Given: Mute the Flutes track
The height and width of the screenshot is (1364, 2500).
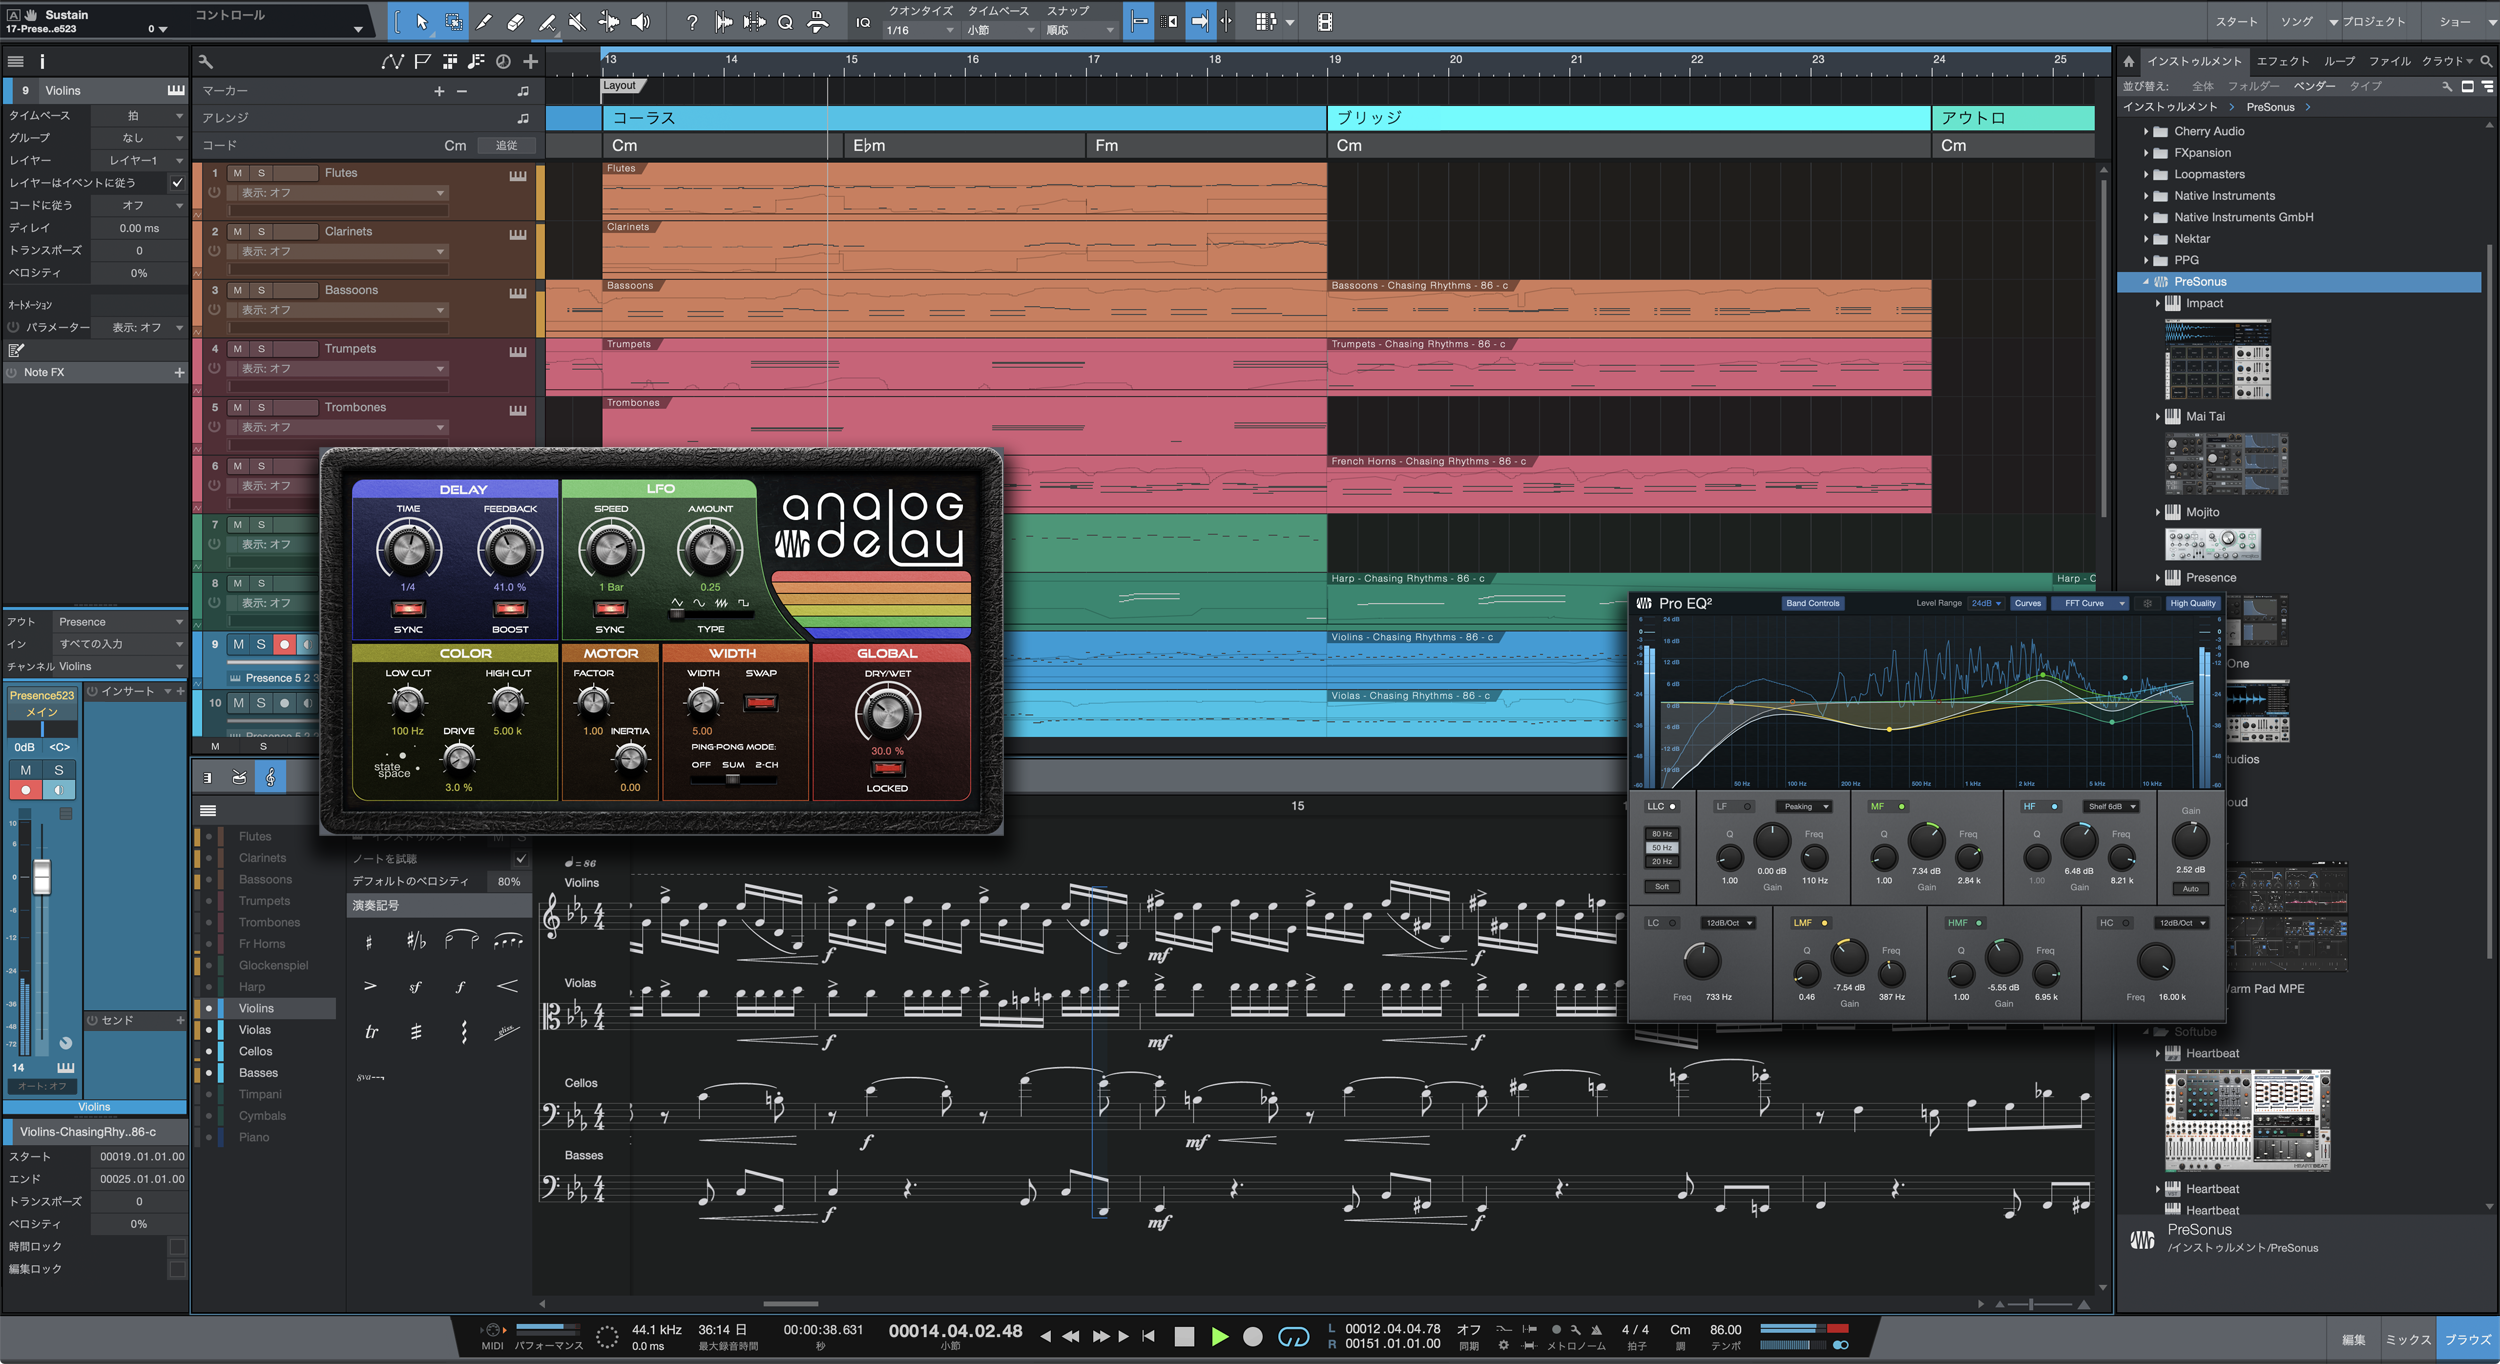Looking at the screenshot, I should (236, 172).
